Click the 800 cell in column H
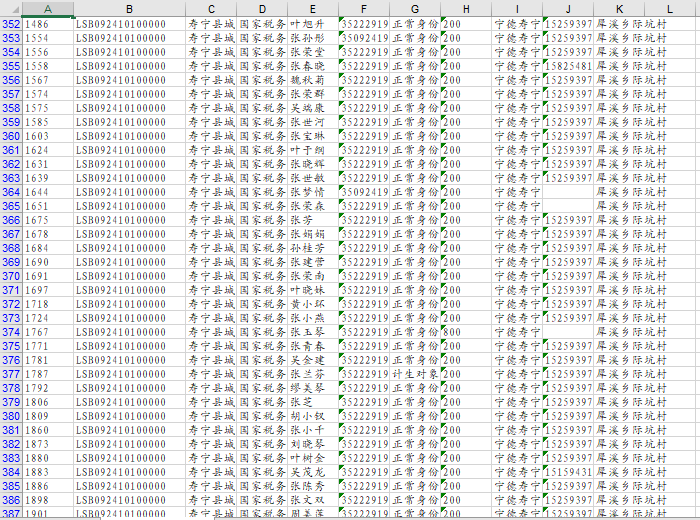The width and height of the screenshot is (700, 520). (x=466, y=332)
